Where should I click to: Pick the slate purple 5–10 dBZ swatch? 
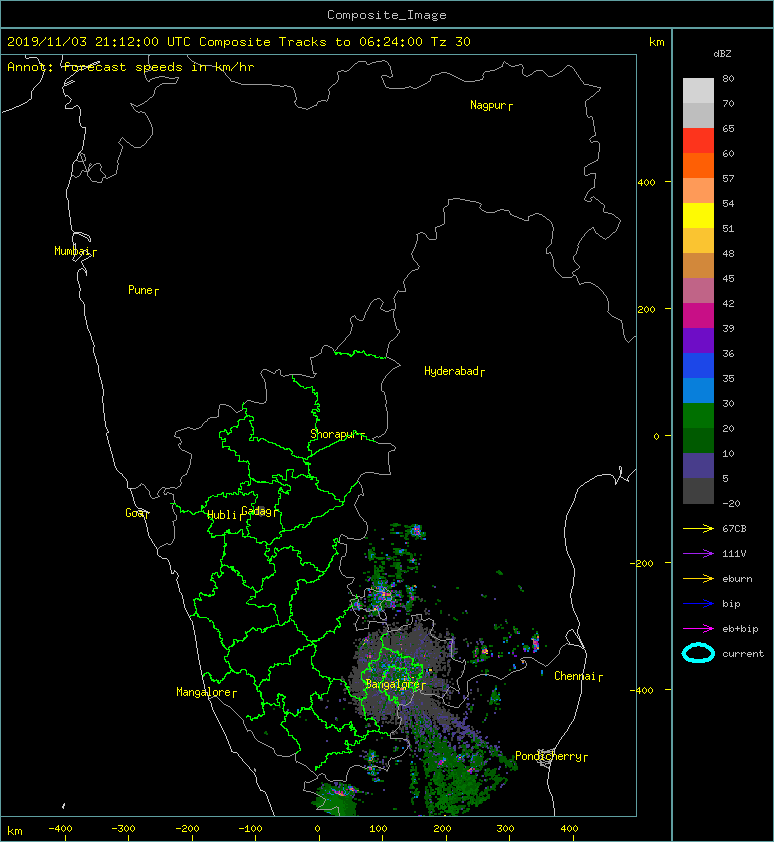tap(698, 466)
